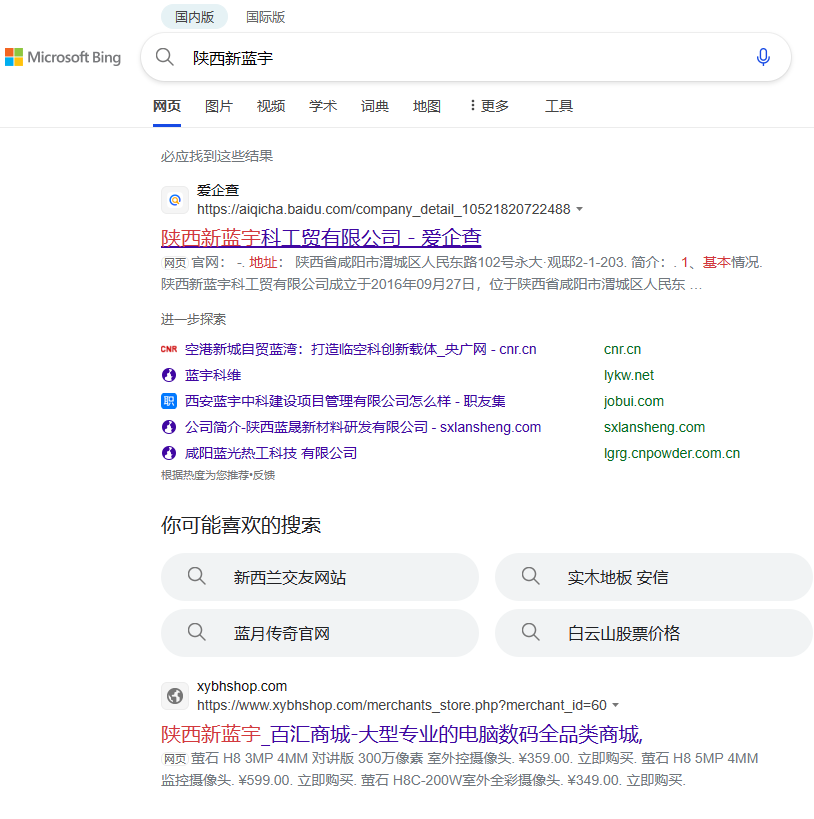Image resolution: width=814 pixels, height=819 pixels.
Task: Open 咸阳蓝光热工科技 有限公司 link
Action: 271,453
